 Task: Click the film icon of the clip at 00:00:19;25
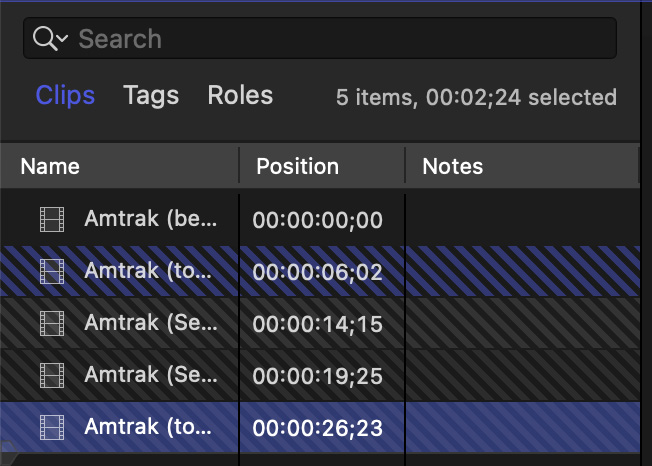click(x=51, y=375)
